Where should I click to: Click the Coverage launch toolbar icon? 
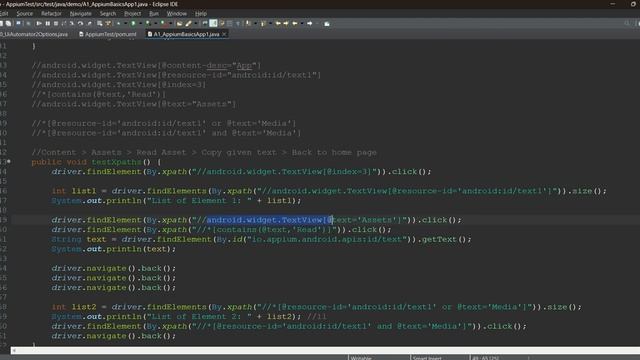pos(148,23)
